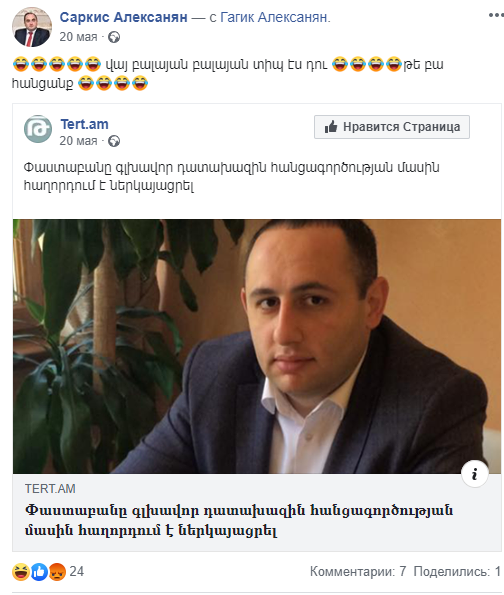The height and width of the screenshot is (595, 504).
Task: Open the bold article headline link
Action: pos(239,520)
